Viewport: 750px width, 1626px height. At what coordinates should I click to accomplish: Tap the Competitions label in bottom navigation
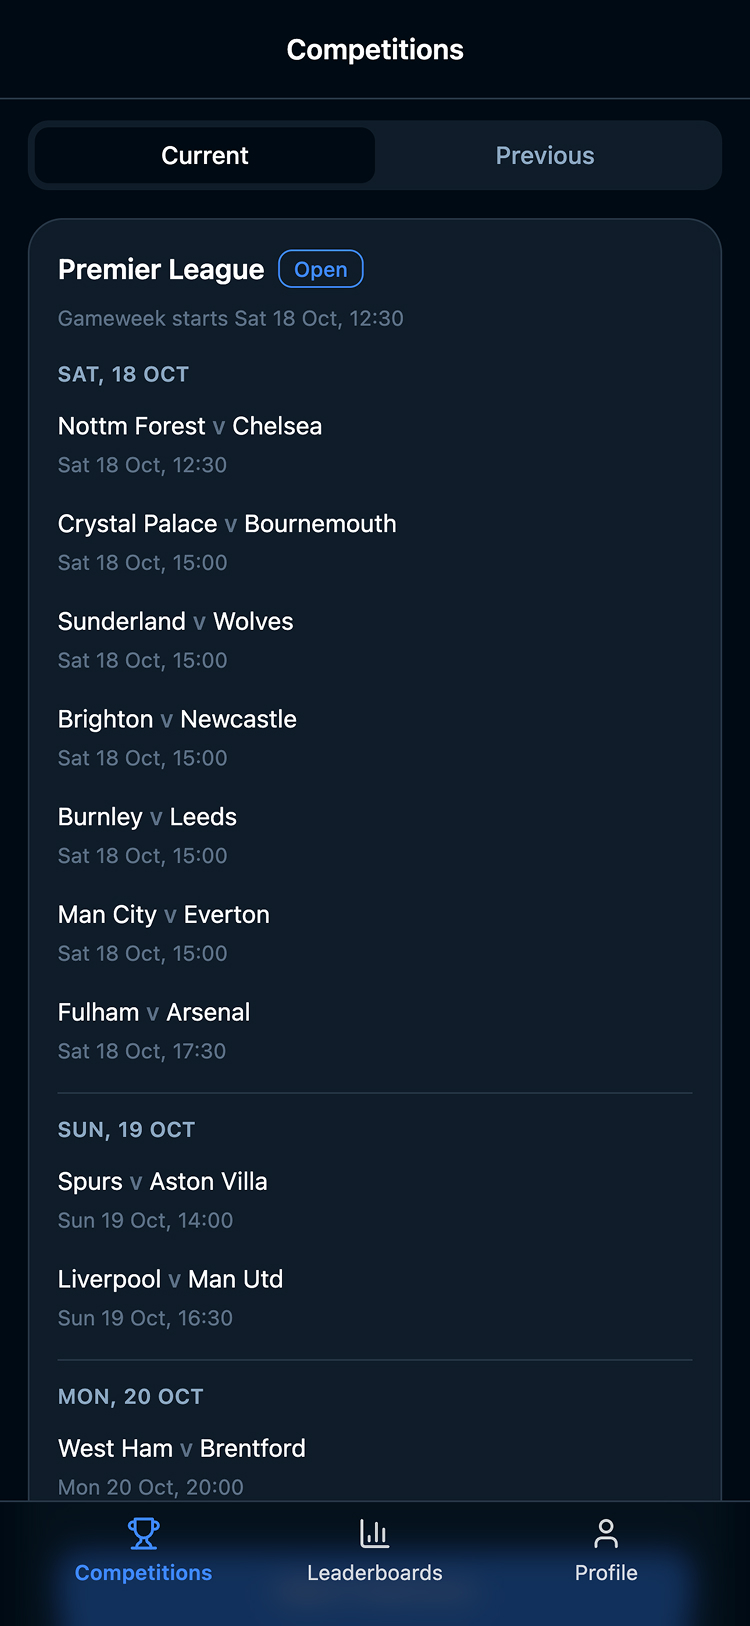(x=143, y=1573)
